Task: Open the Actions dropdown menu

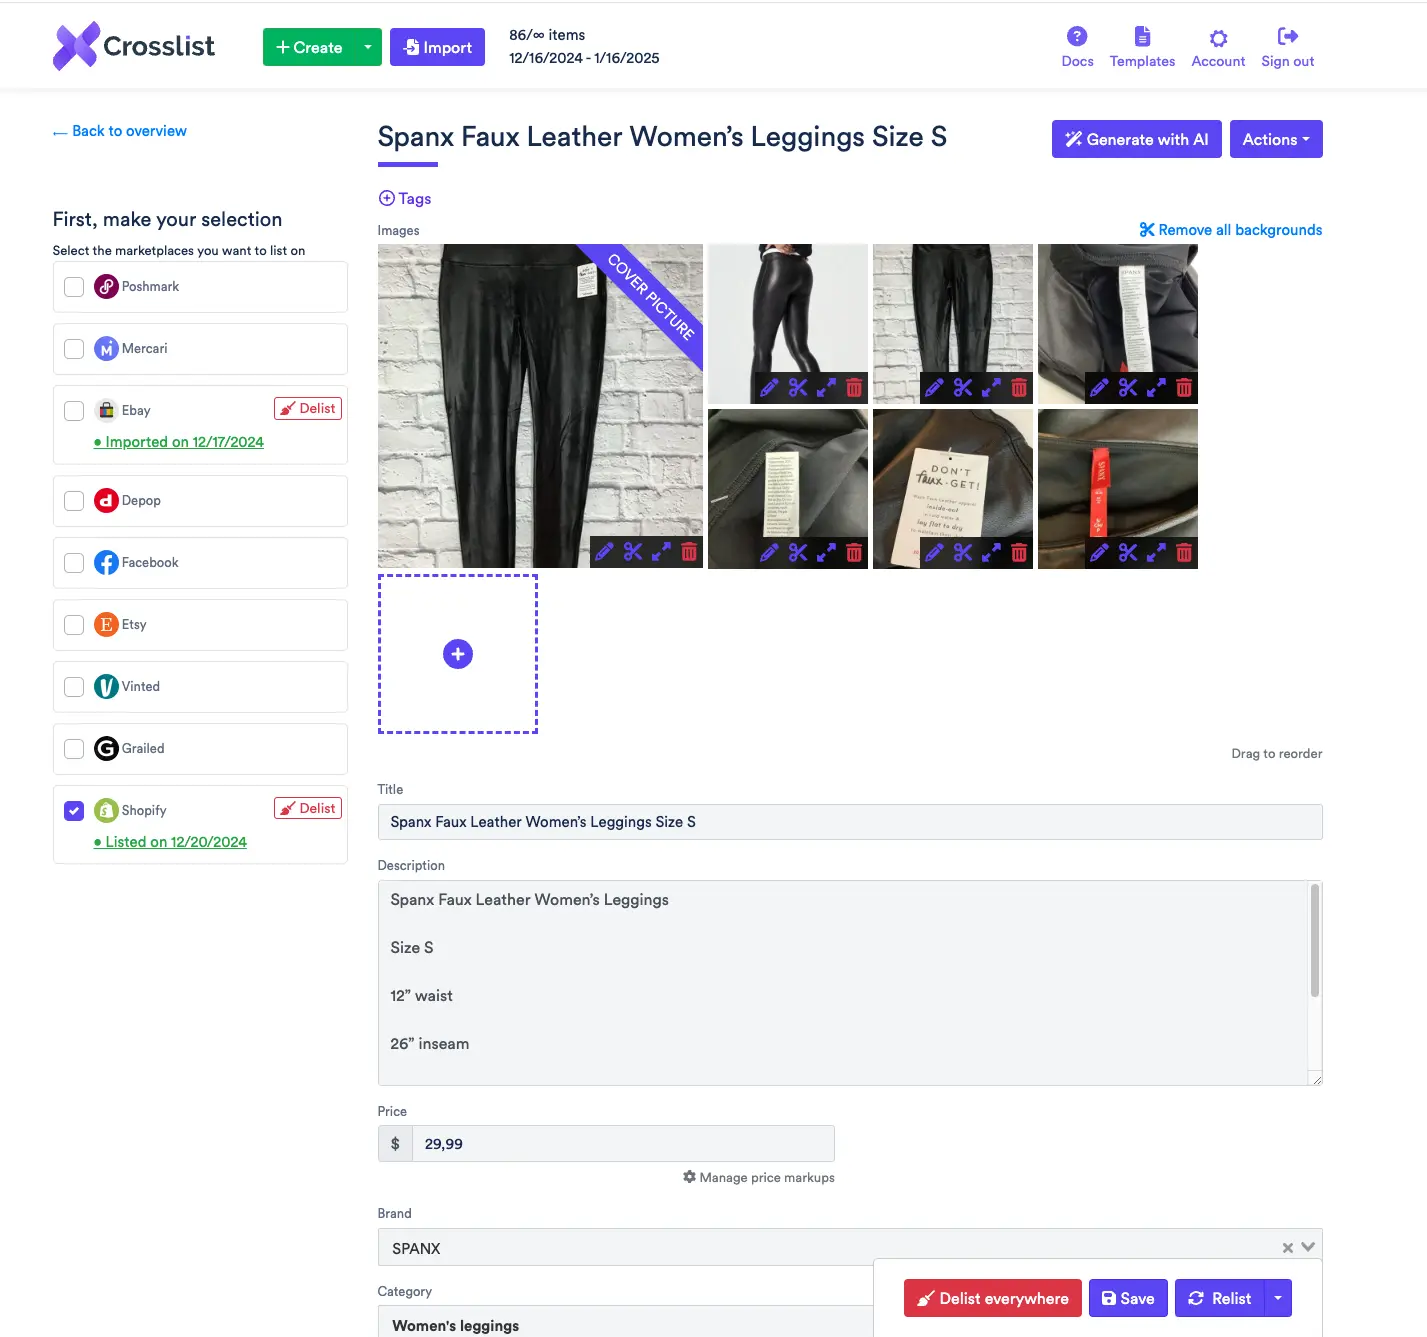Action: tap(1276, 139)
